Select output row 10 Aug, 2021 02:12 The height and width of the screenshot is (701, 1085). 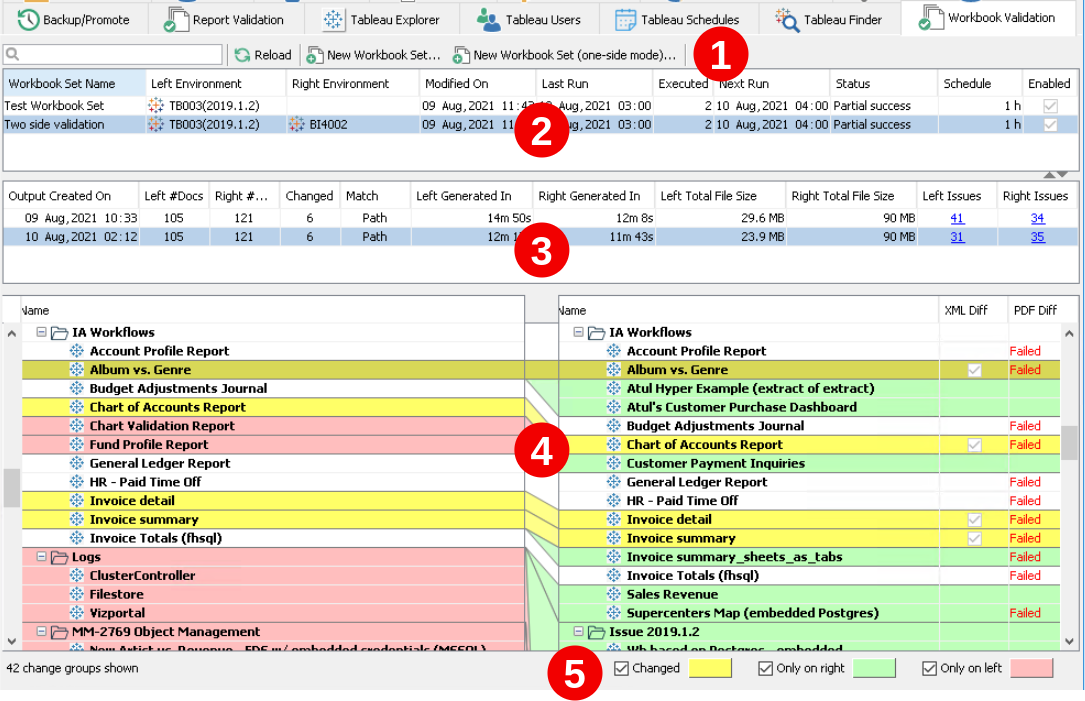click(x=540, y=237)
